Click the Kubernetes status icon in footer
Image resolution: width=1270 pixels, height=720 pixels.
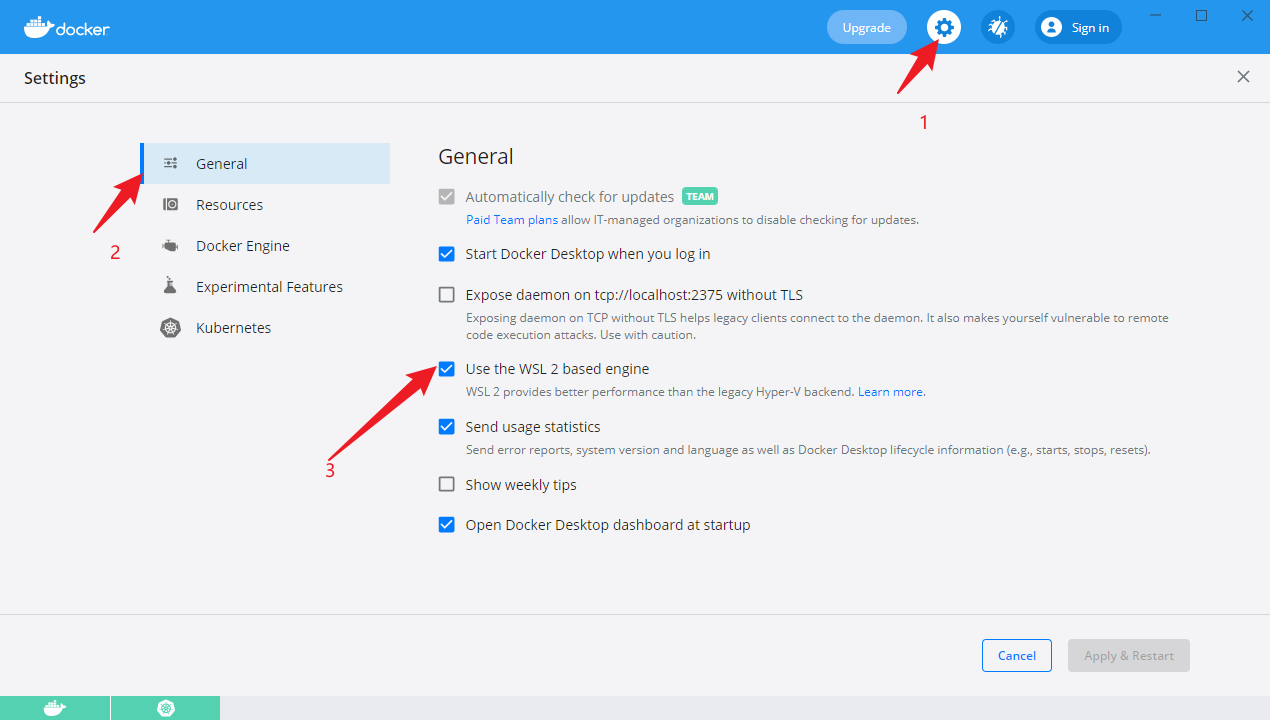point(165,708)
